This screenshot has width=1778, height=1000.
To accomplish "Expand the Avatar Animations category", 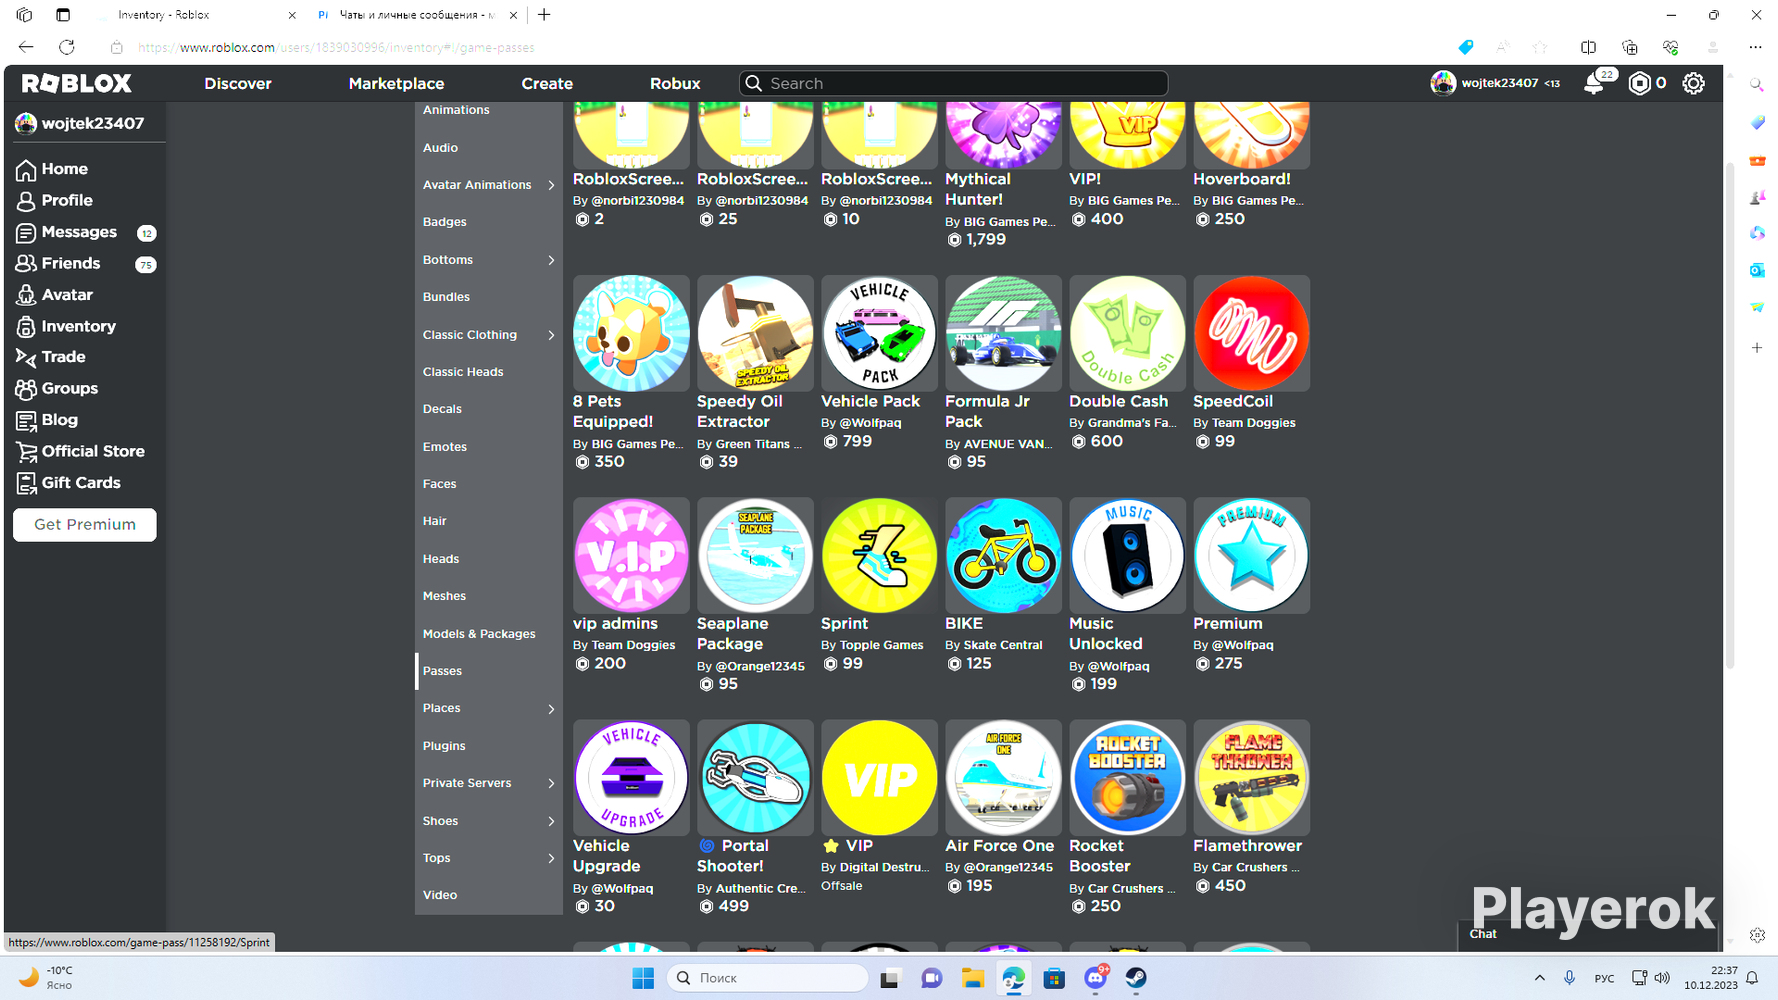I will 551,185.
